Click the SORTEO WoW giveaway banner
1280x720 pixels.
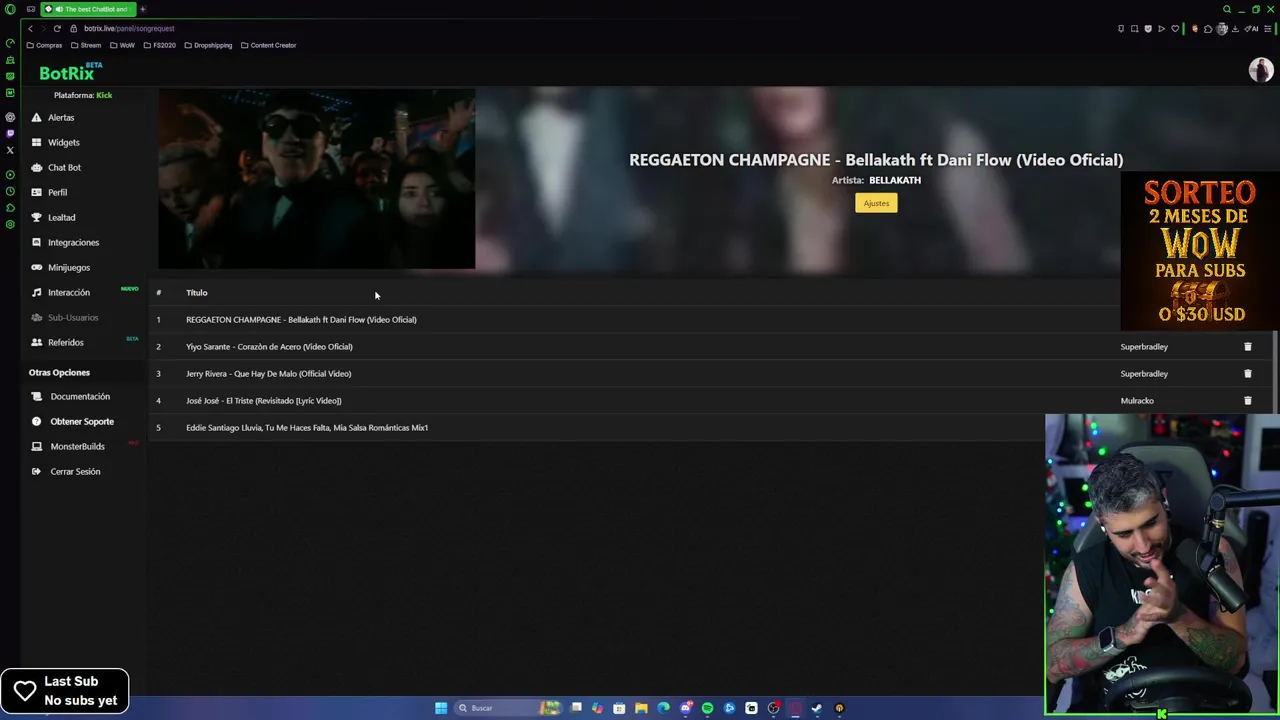pos(1200,251)
